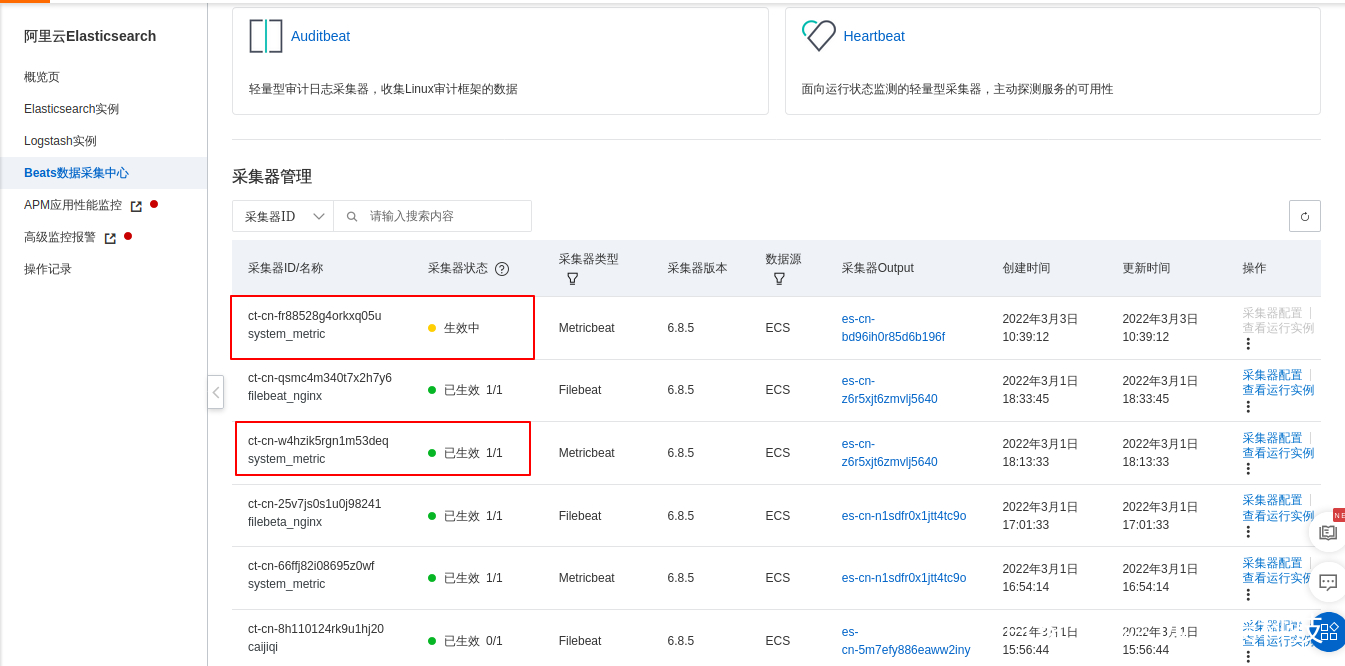Image resolution: width=1345 pixels, height=666 pixels.
Task: Go to 概览页 in sidebar
Action: click(x=42, y=77)
